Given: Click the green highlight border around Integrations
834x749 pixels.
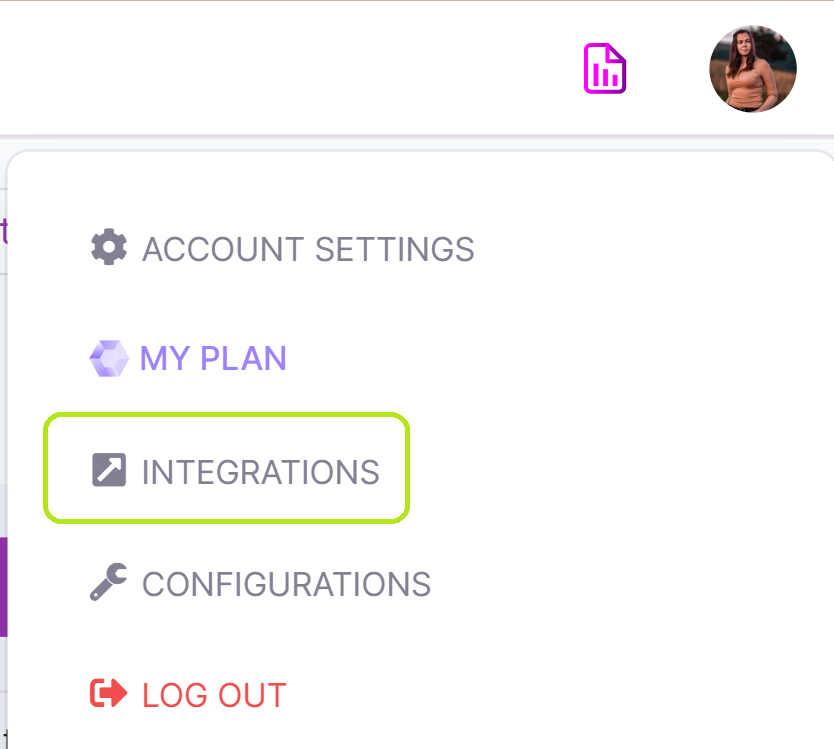Looking at the screenshot, I should [227, 414].
